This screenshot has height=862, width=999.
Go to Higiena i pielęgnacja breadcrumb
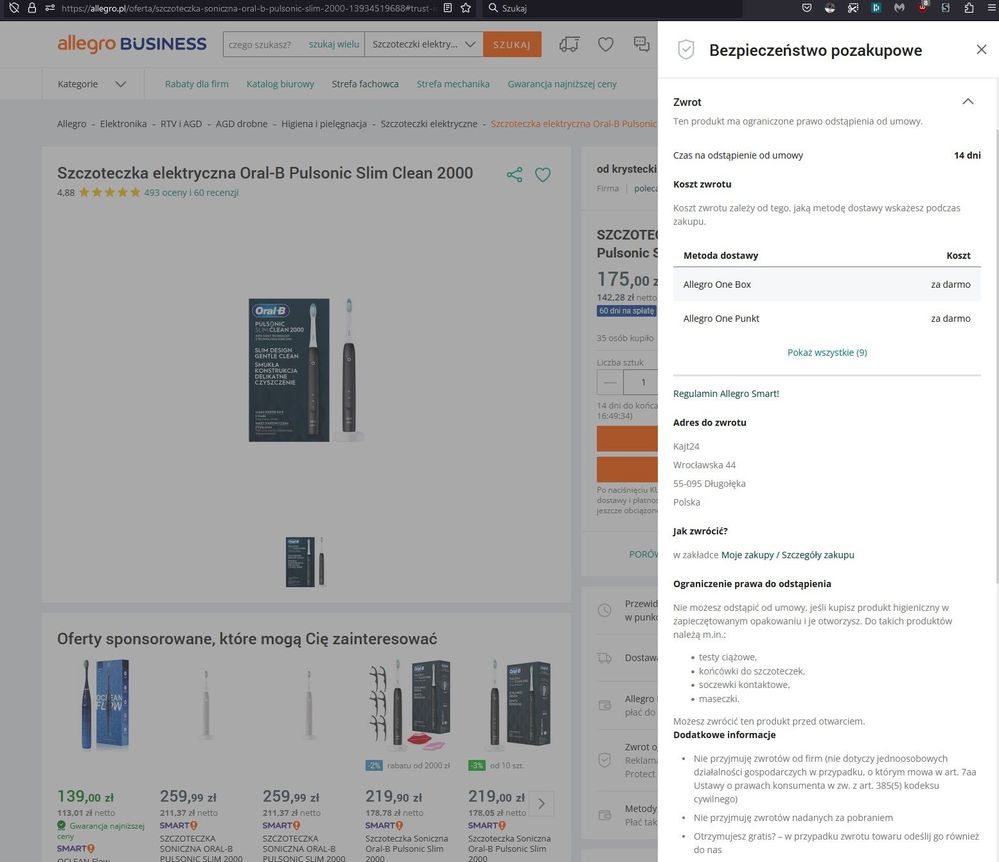[x=324, y=124]
